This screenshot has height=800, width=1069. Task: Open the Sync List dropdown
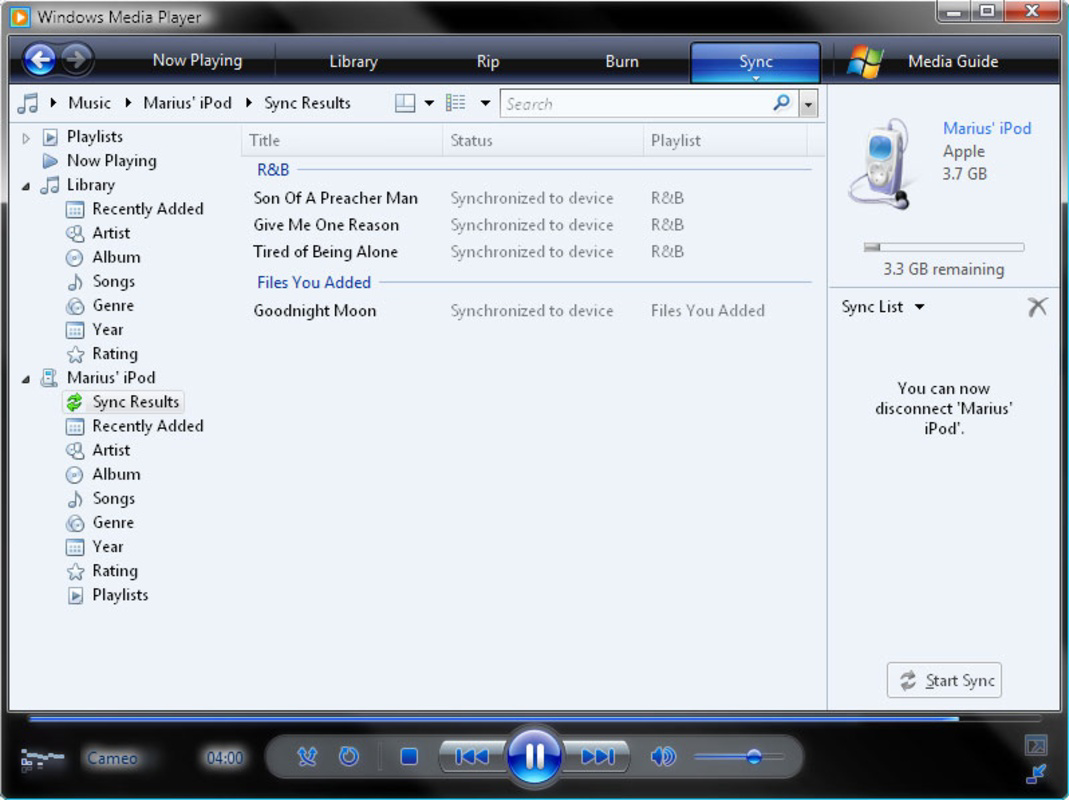[x=920, y=307]
